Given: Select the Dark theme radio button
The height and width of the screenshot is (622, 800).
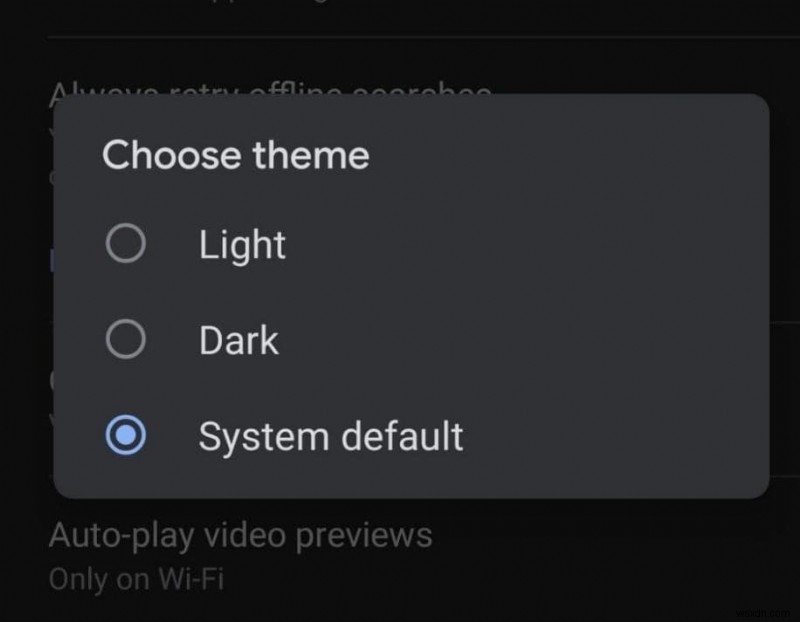Looking at the screenshot, I should pyautogui.click(x=125, y=339).
